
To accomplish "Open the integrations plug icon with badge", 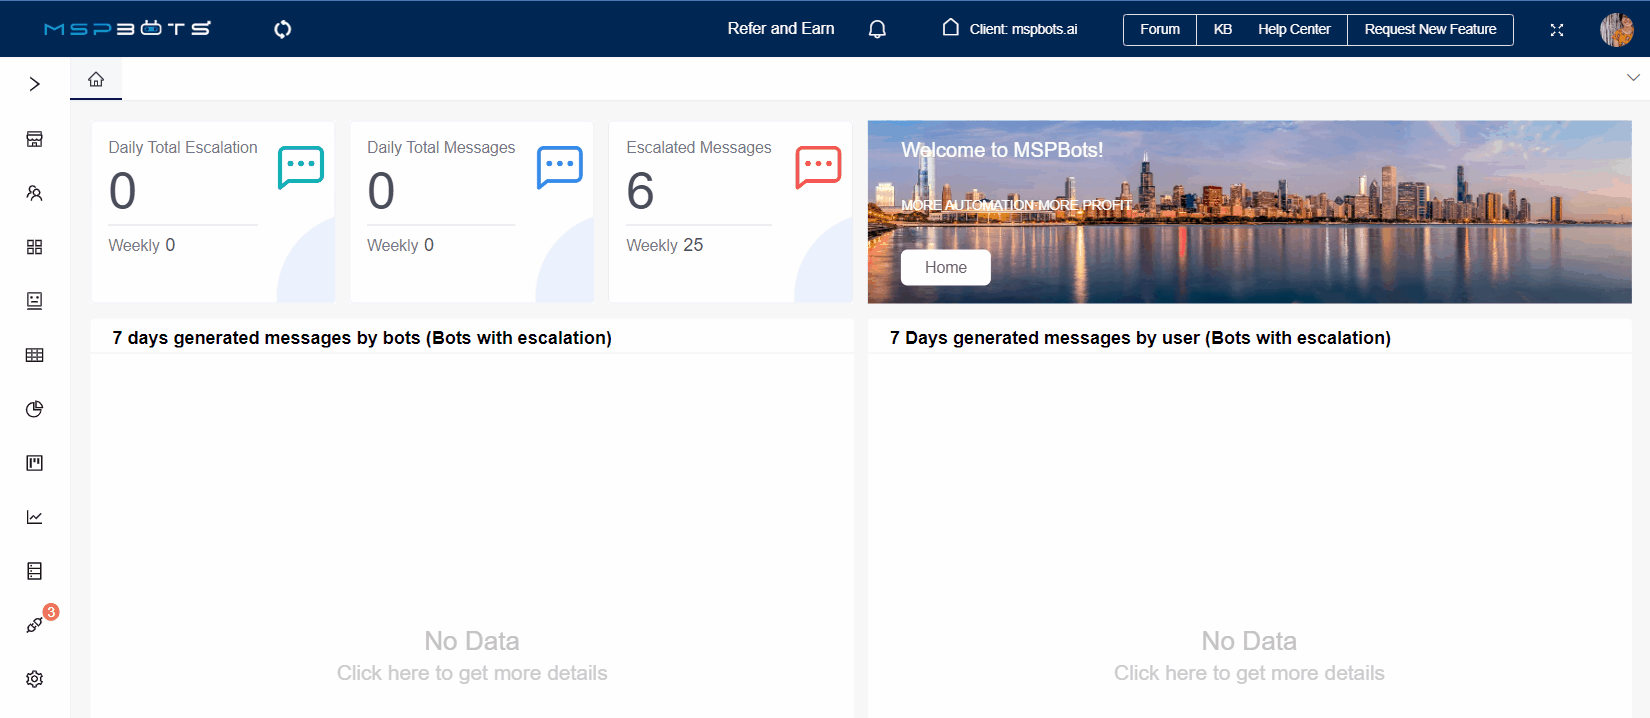I will 34,625.
